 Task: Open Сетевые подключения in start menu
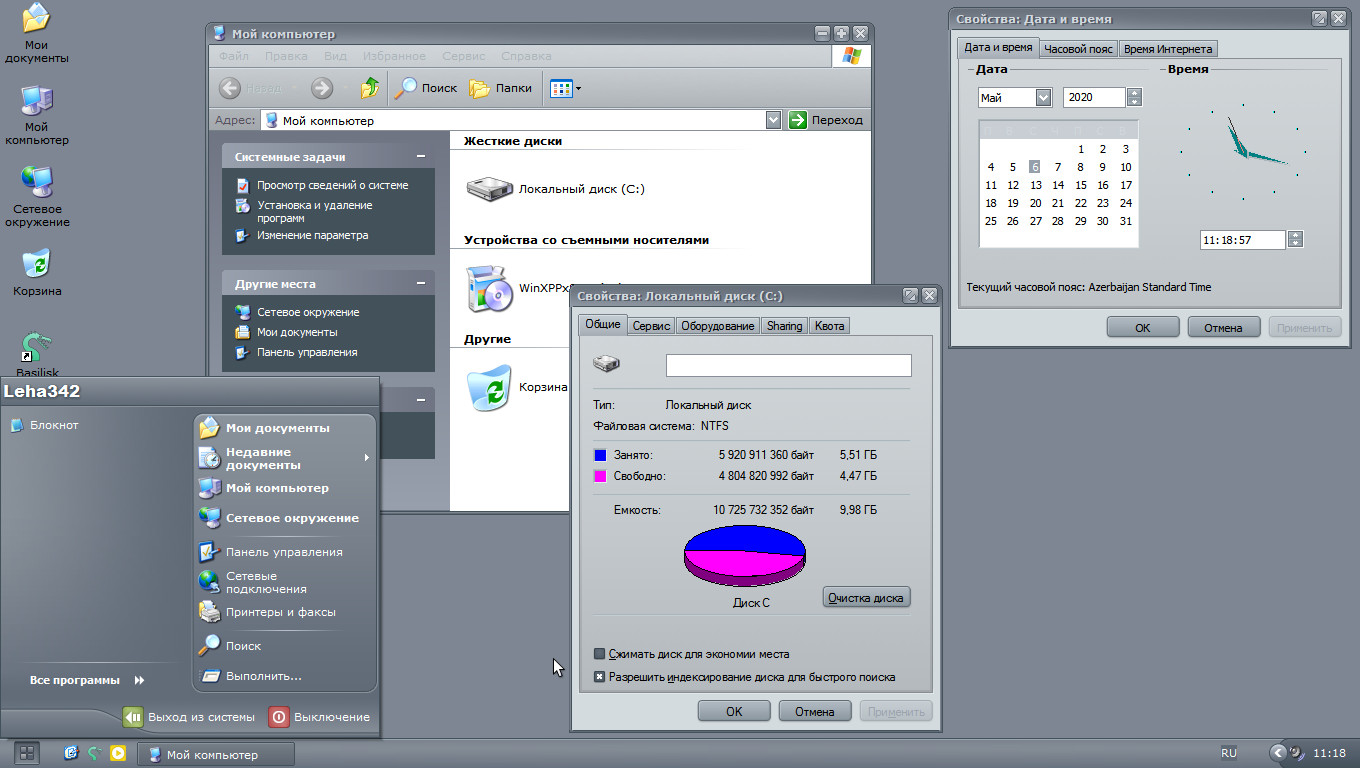(x=284, y=582)
